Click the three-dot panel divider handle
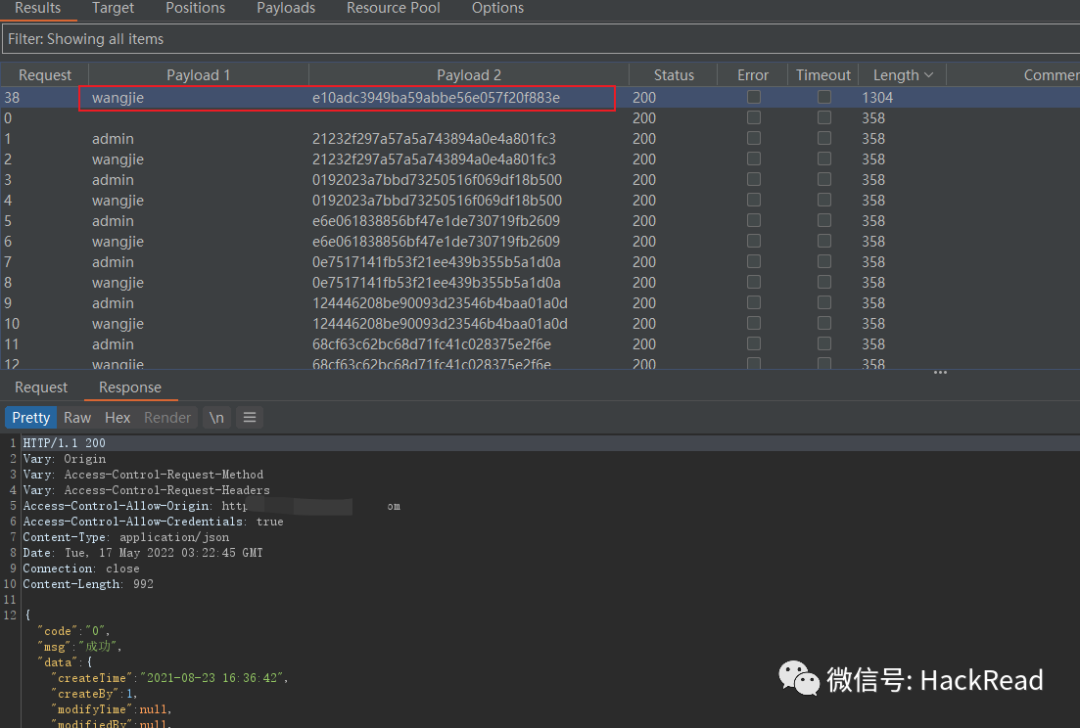The width and height of the screenshot is (1080, 728). [940, 373]
